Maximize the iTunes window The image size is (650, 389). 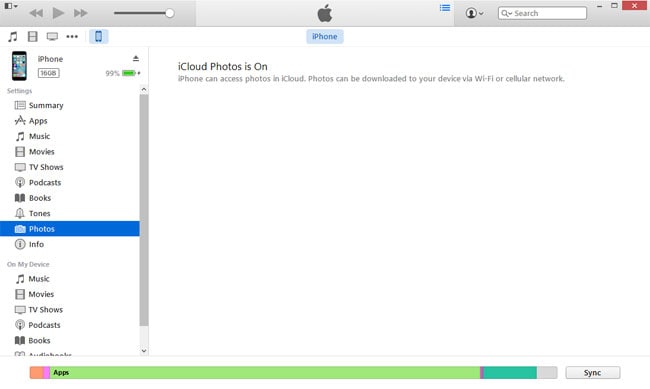[x=614, y=6]
